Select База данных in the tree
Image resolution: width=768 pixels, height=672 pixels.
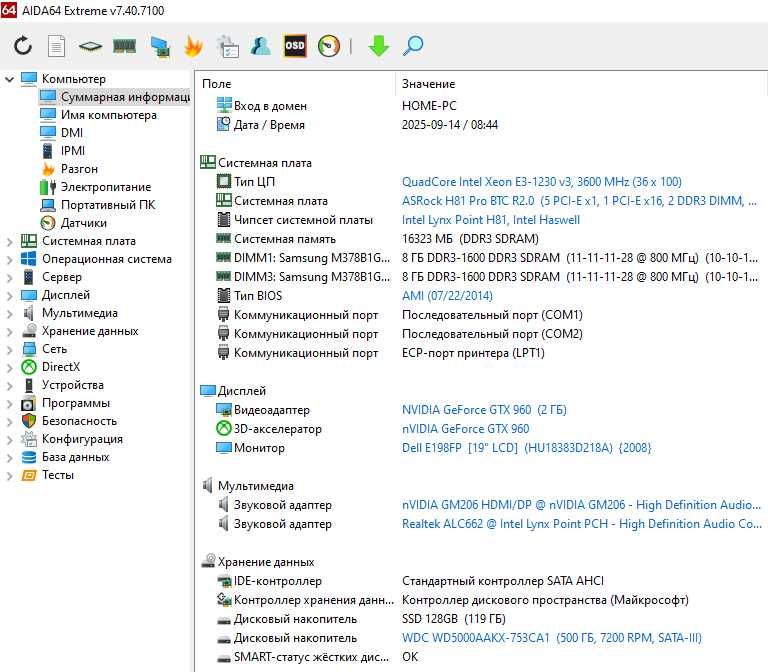coord(75,457)
